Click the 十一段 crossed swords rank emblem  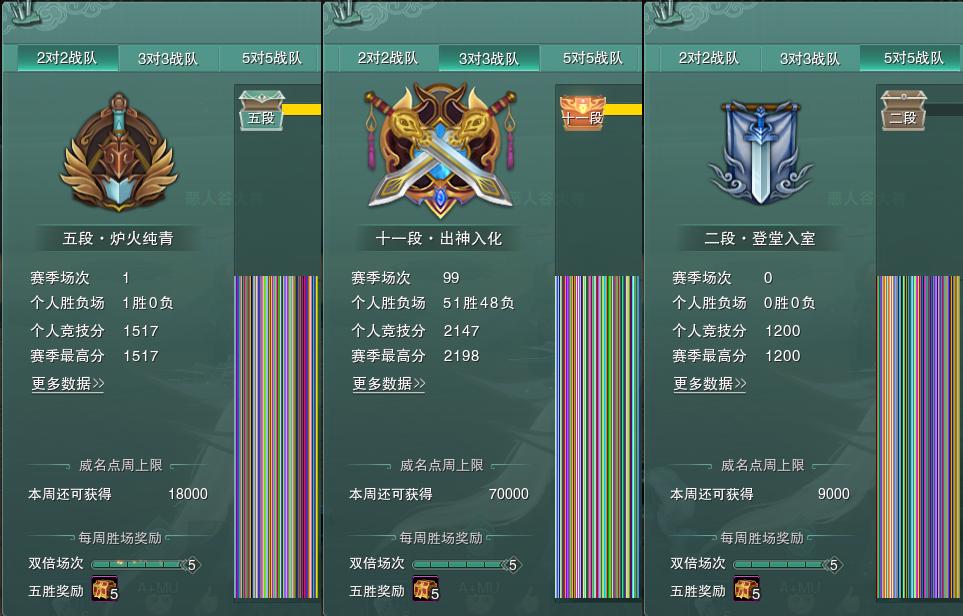[x=440, y=150]
